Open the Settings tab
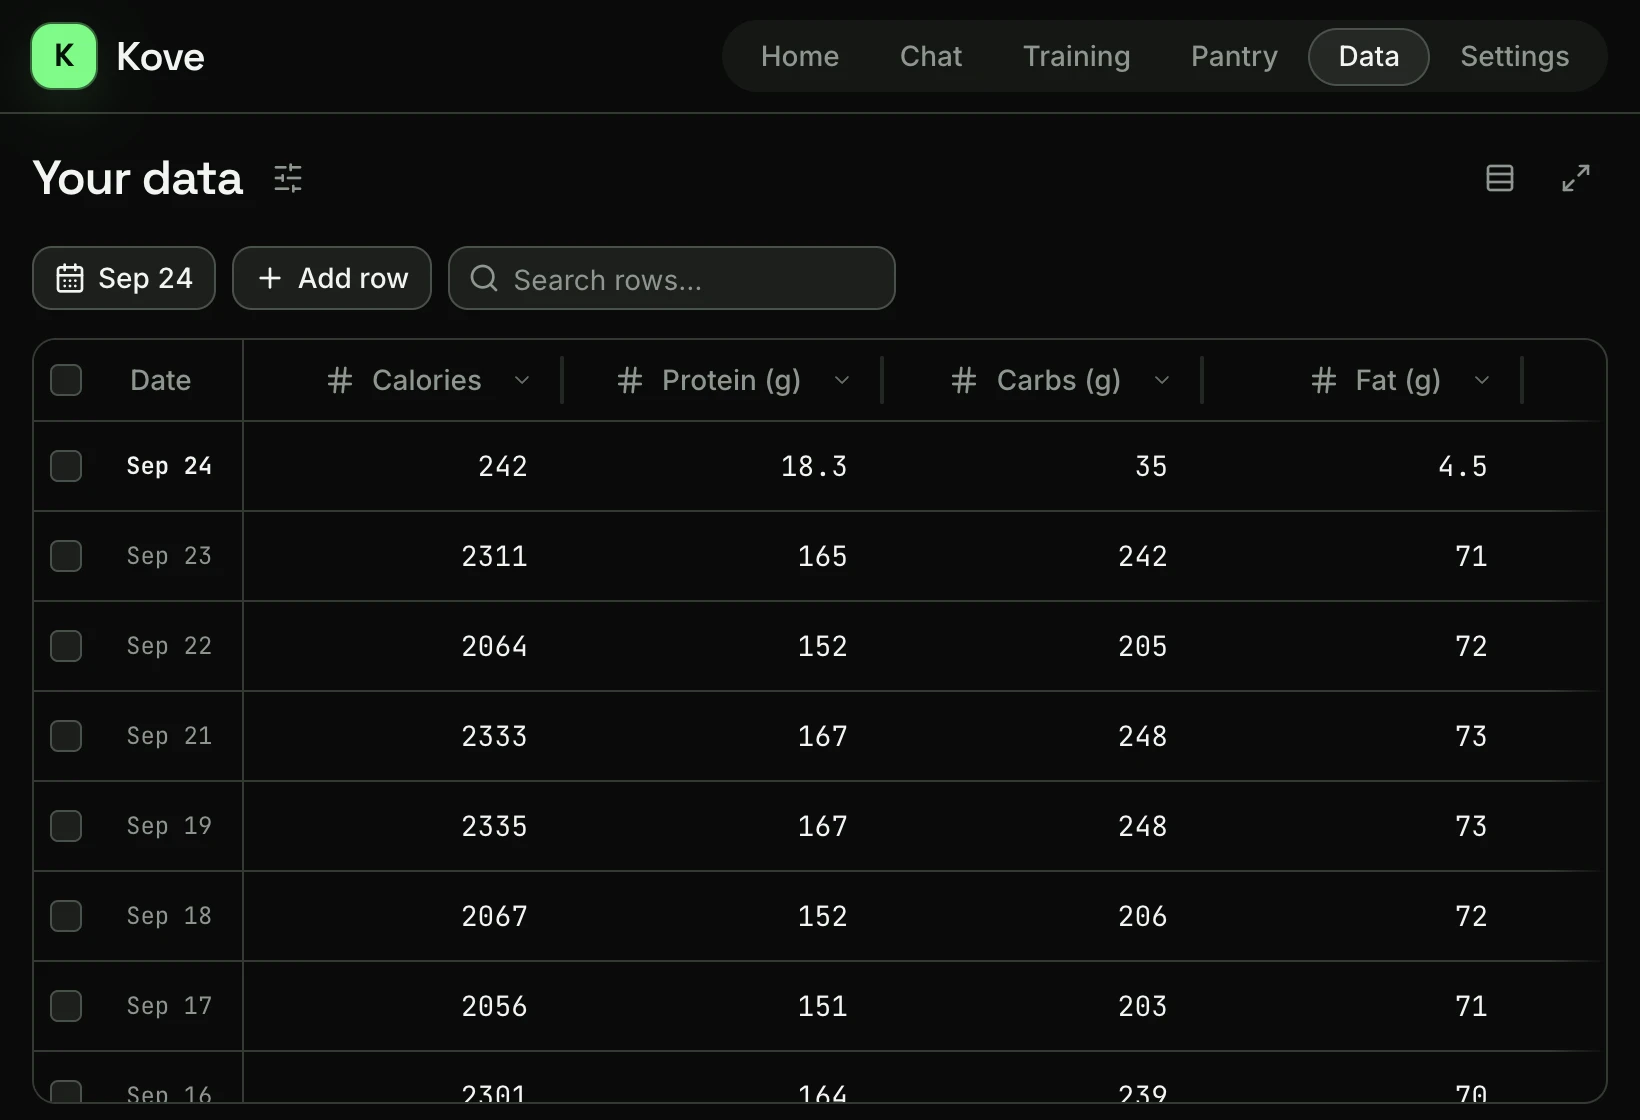Screen dimensions: 1640x1120 (1515, 56)
